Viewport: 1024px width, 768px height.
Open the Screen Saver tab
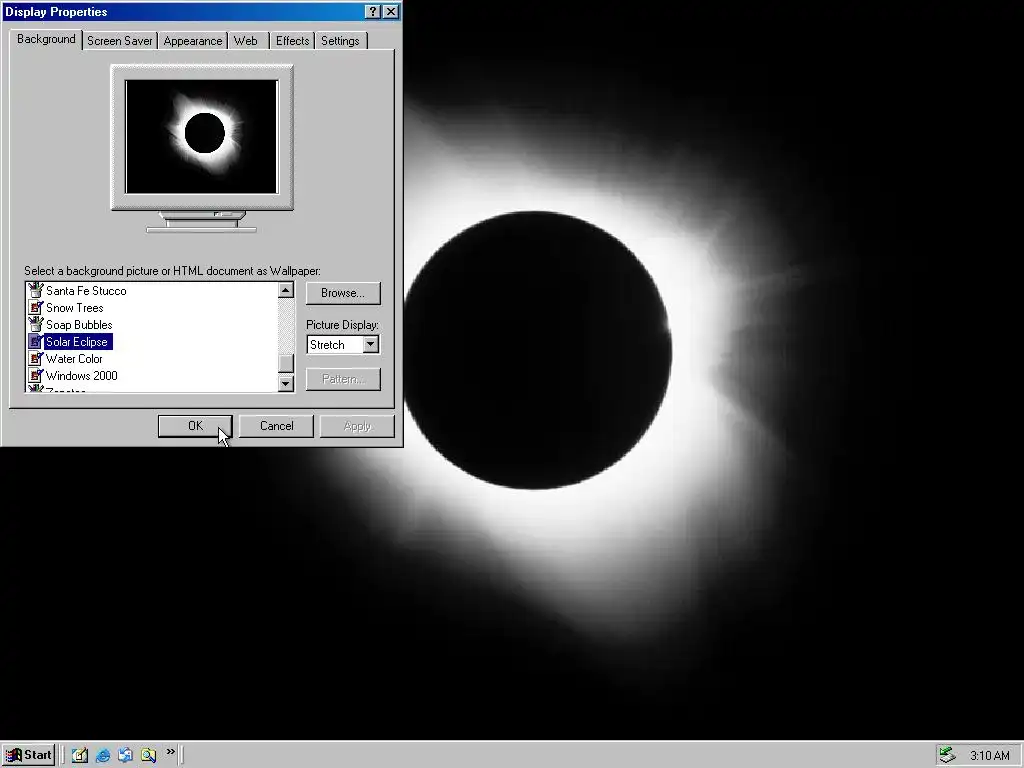[120, 40]
